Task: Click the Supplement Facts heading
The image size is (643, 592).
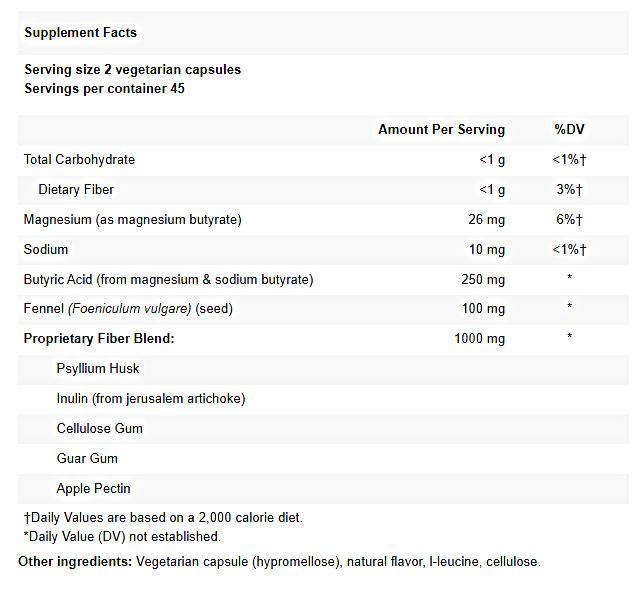Action: (80, 32)
